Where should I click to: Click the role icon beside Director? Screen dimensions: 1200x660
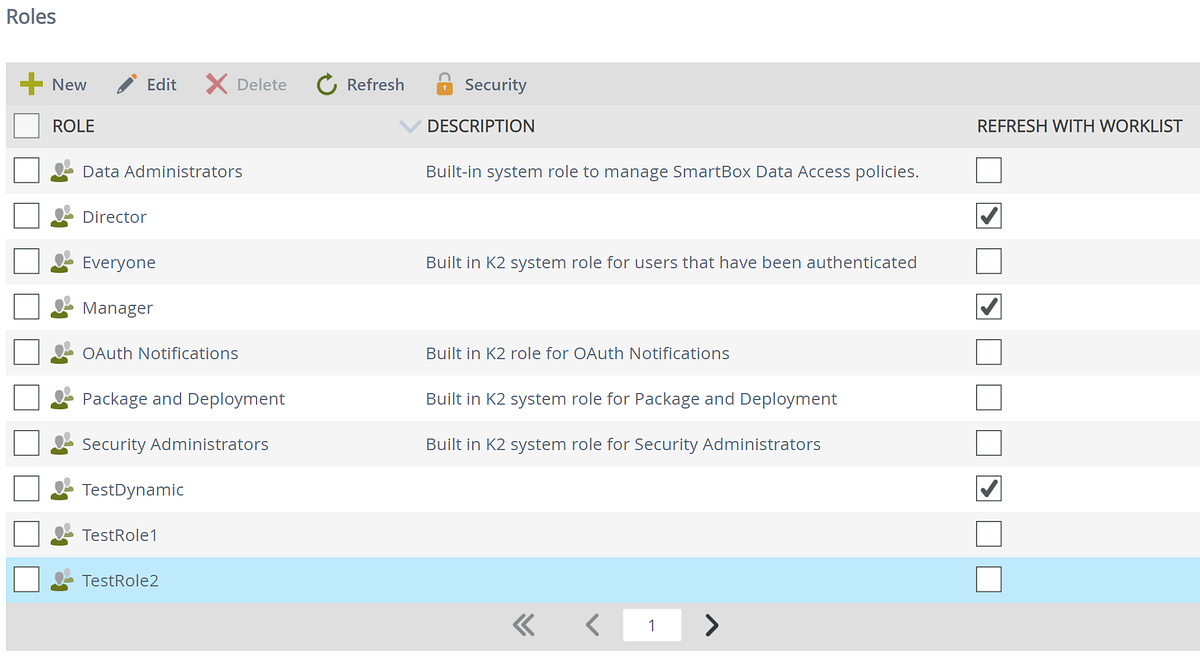(62, 215)
